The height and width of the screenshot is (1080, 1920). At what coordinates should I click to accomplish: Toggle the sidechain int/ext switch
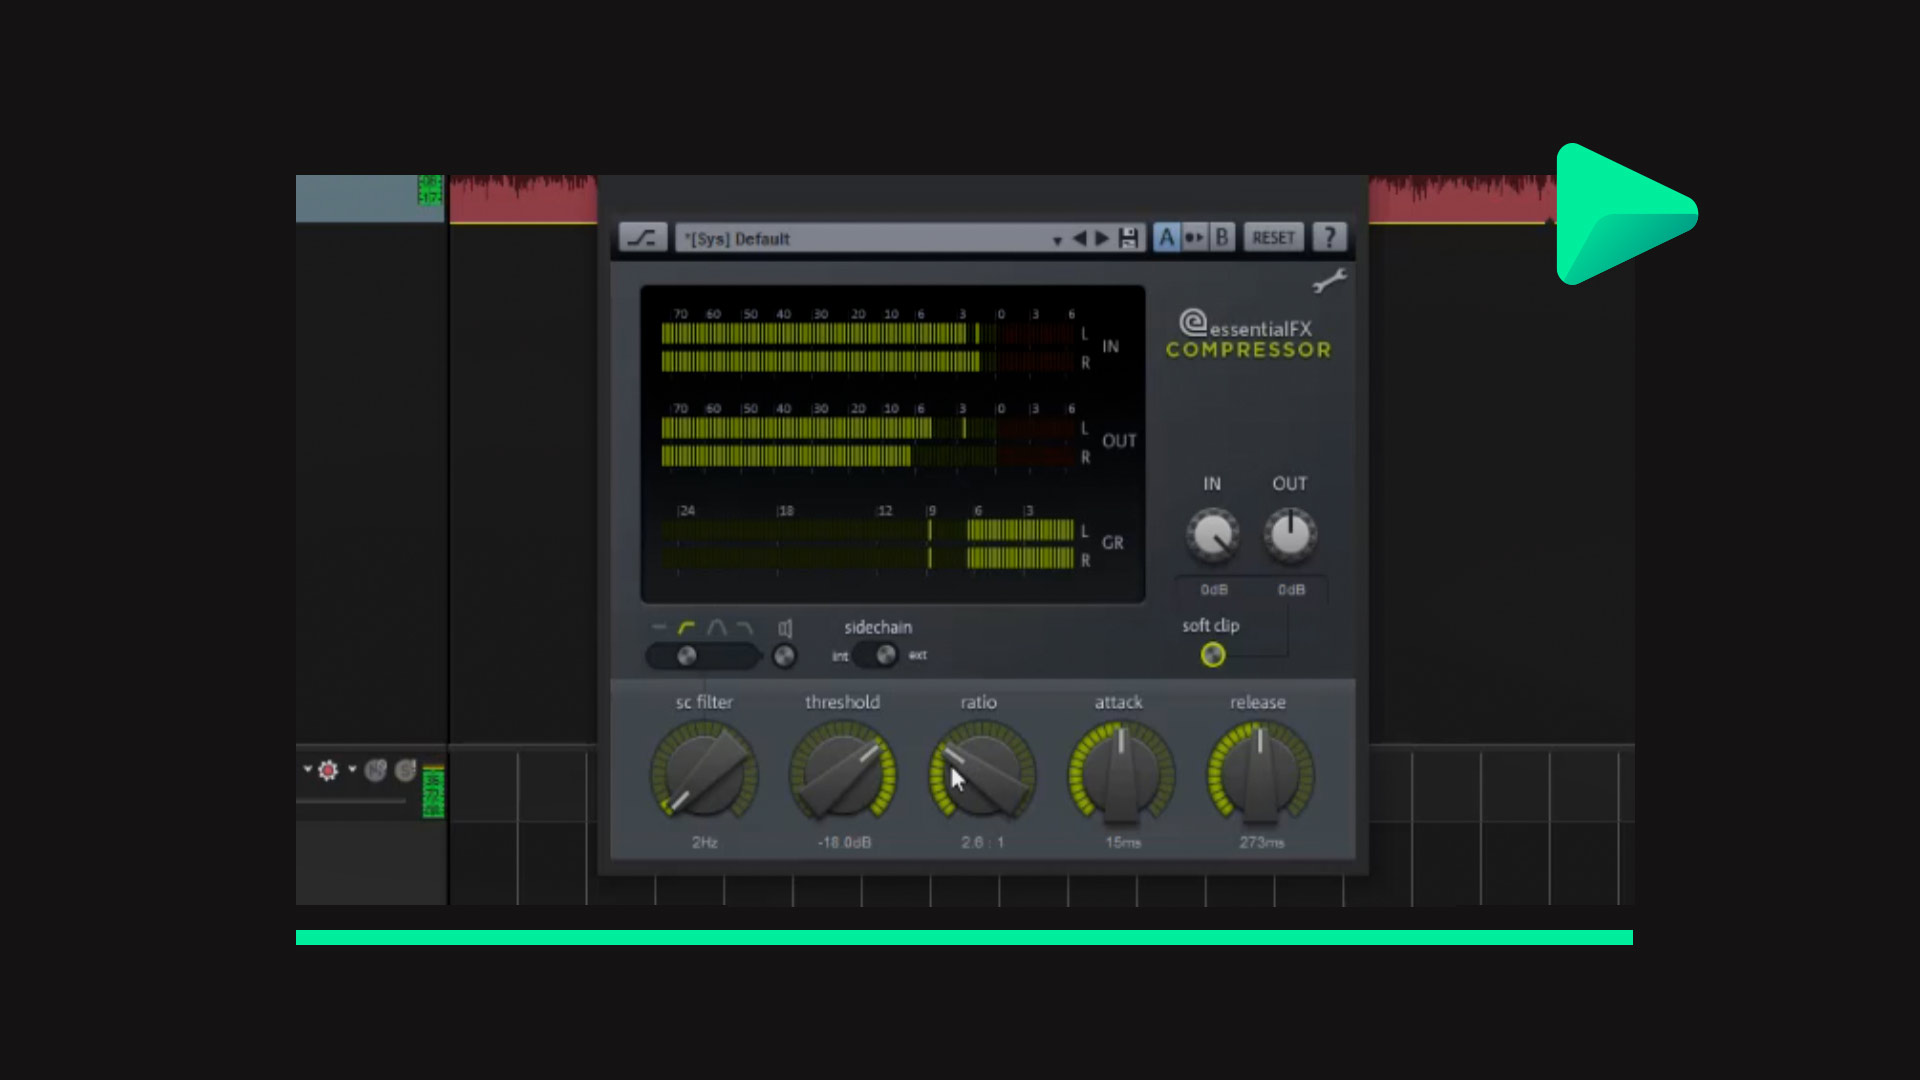[x=878, y=655]
